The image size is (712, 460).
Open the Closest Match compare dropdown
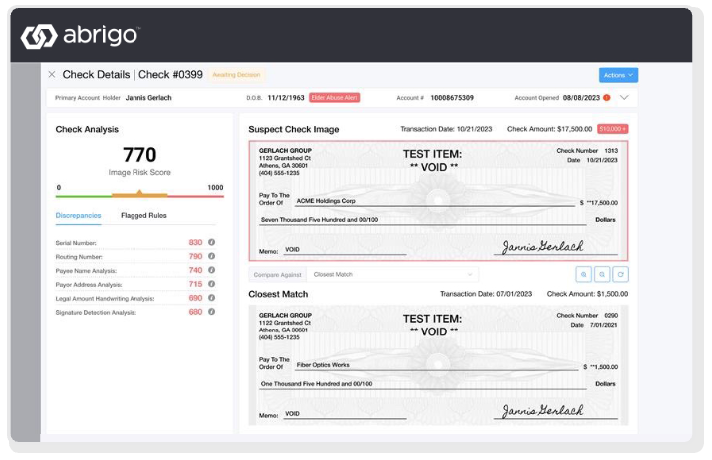tap(393, 274)
